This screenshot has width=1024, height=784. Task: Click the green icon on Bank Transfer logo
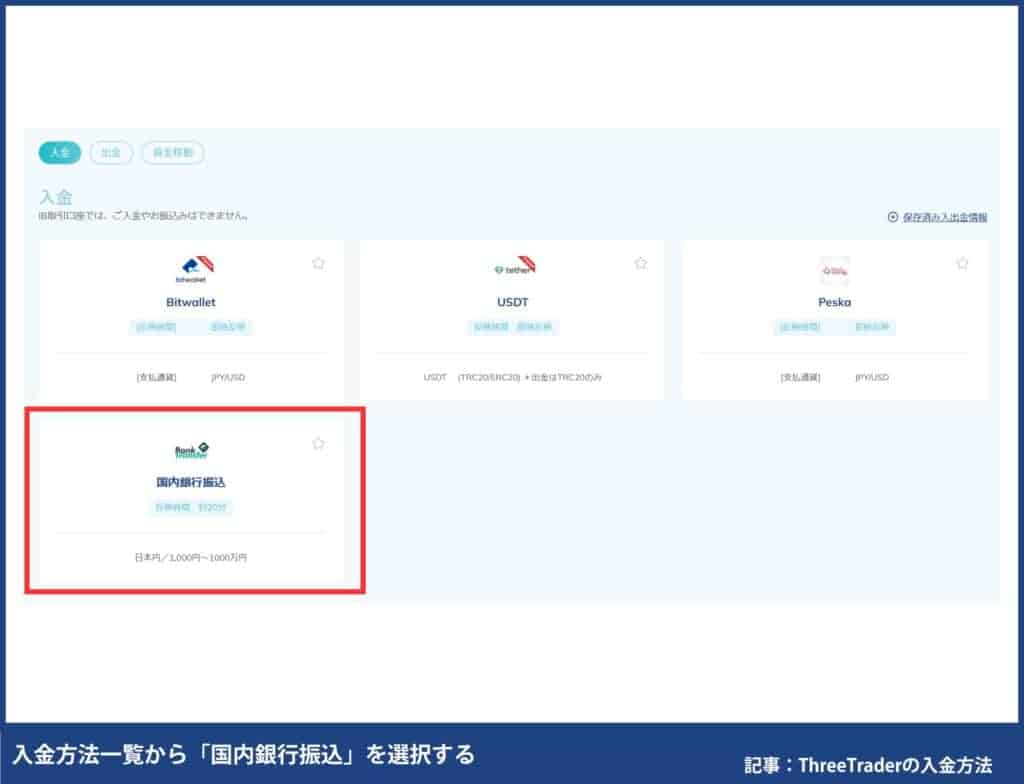202,446
